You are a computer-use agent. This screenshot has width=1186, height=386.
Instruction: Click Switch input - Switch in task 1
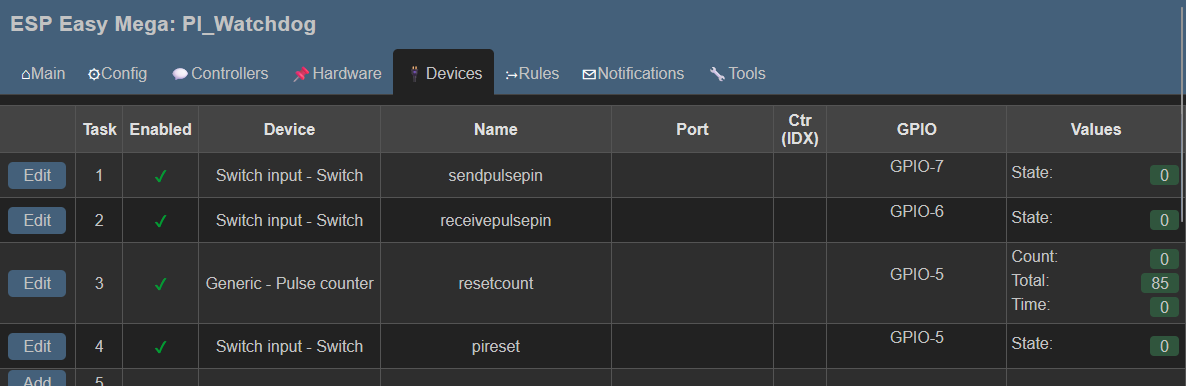pyautogui.click(x=290, y=176)
